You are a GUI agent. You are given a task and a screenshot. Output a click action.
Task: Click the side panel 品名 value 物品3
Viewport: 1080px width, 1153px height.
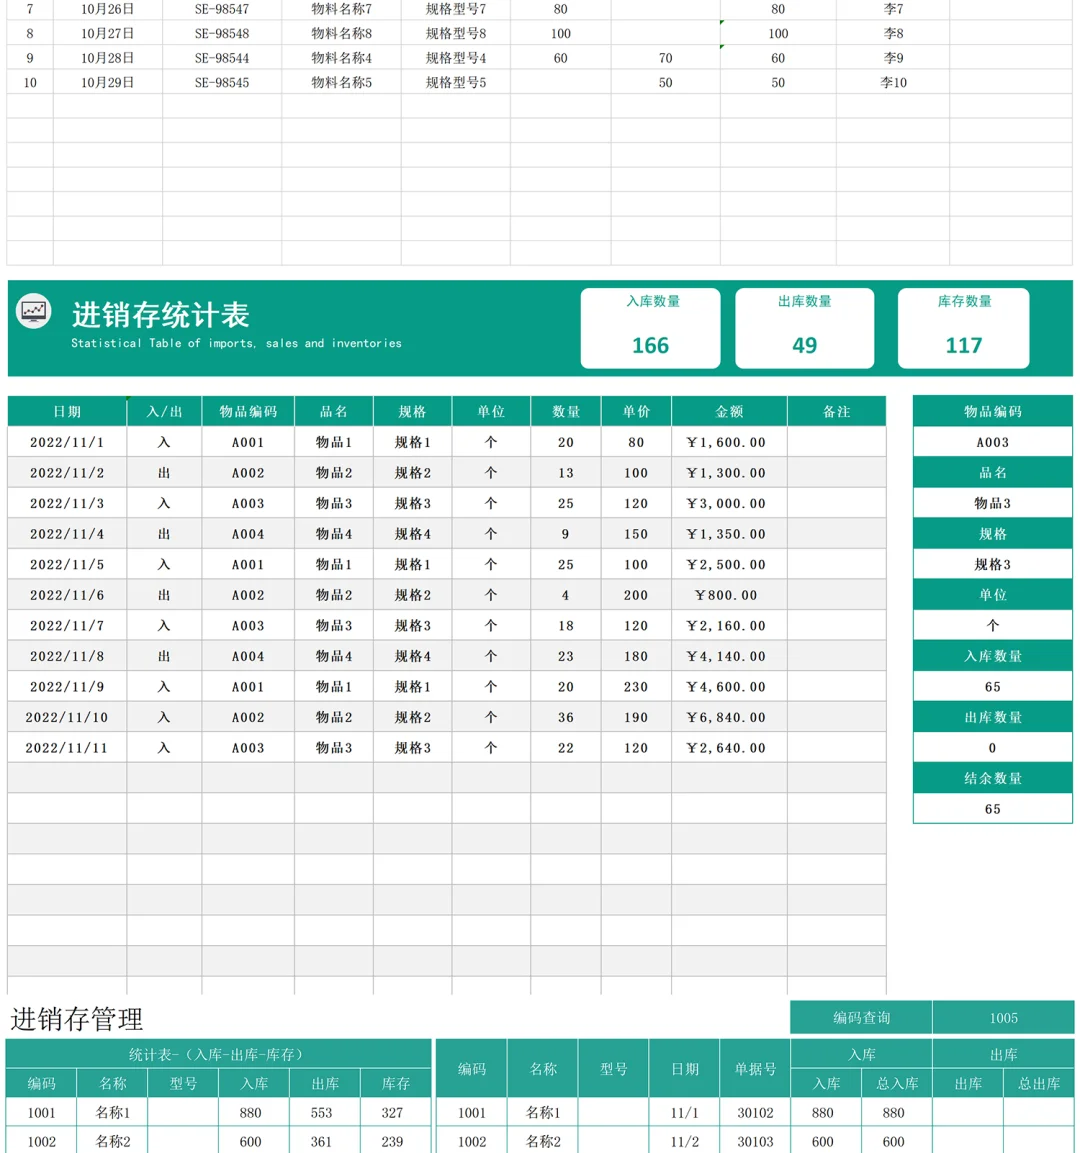[x=993, y=503]
